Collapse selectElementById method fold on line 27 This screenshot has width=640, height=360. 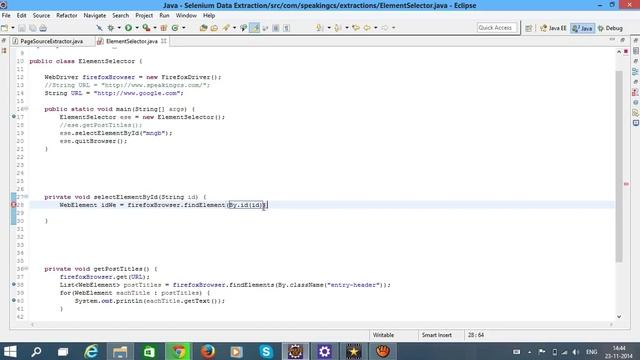27,196
